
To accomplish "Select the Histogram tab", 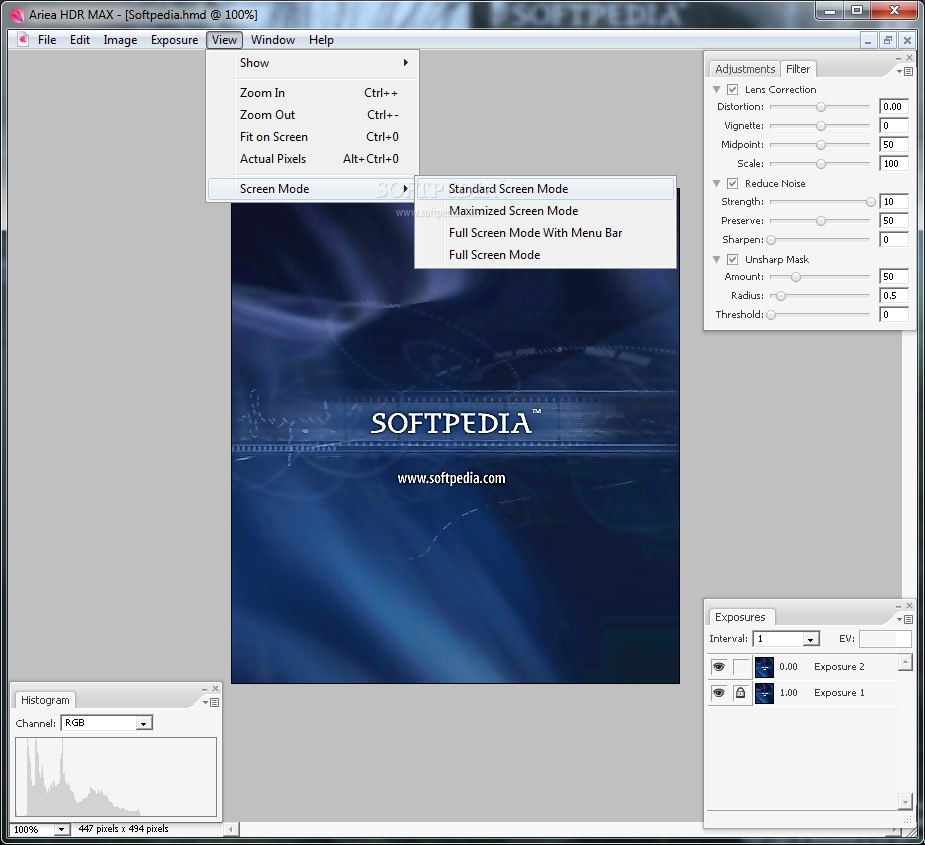I will (x=45, y=700).
